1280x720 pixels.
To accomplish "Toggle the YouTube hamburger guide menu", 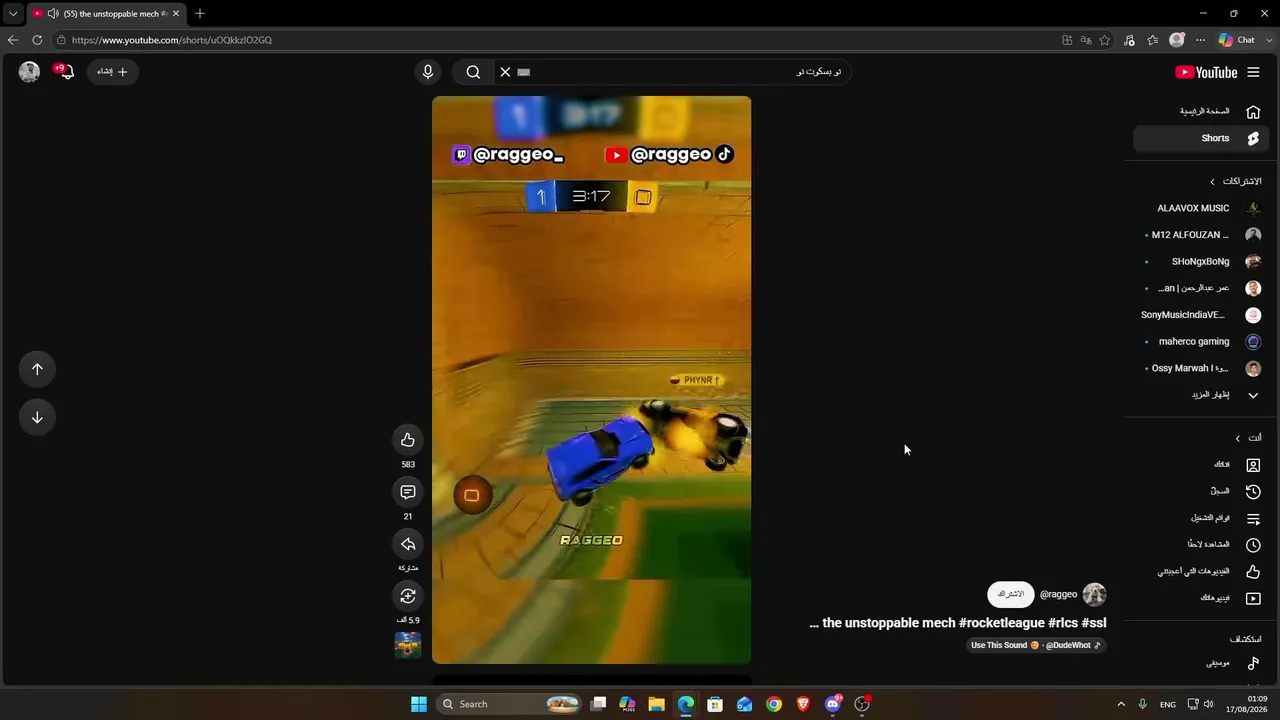I will pos(1253,72).
